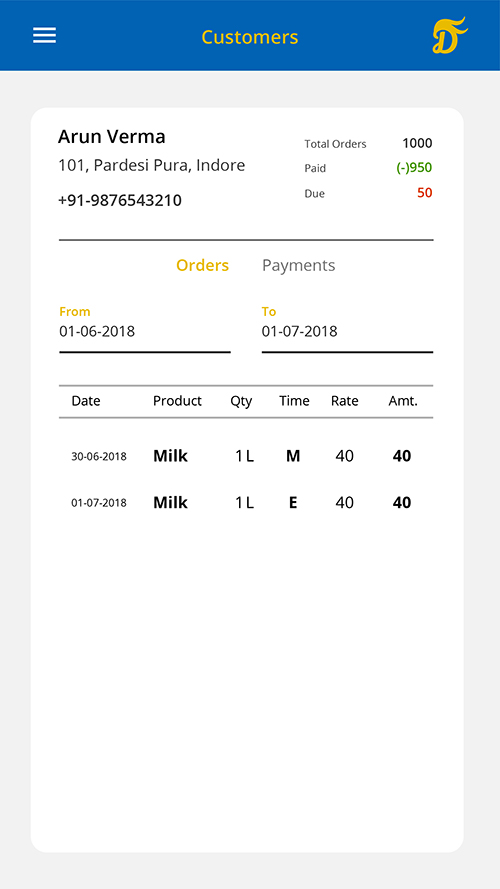Tap customer name Arun Verma
Screen dimensions: 500x889
(112, 137)
